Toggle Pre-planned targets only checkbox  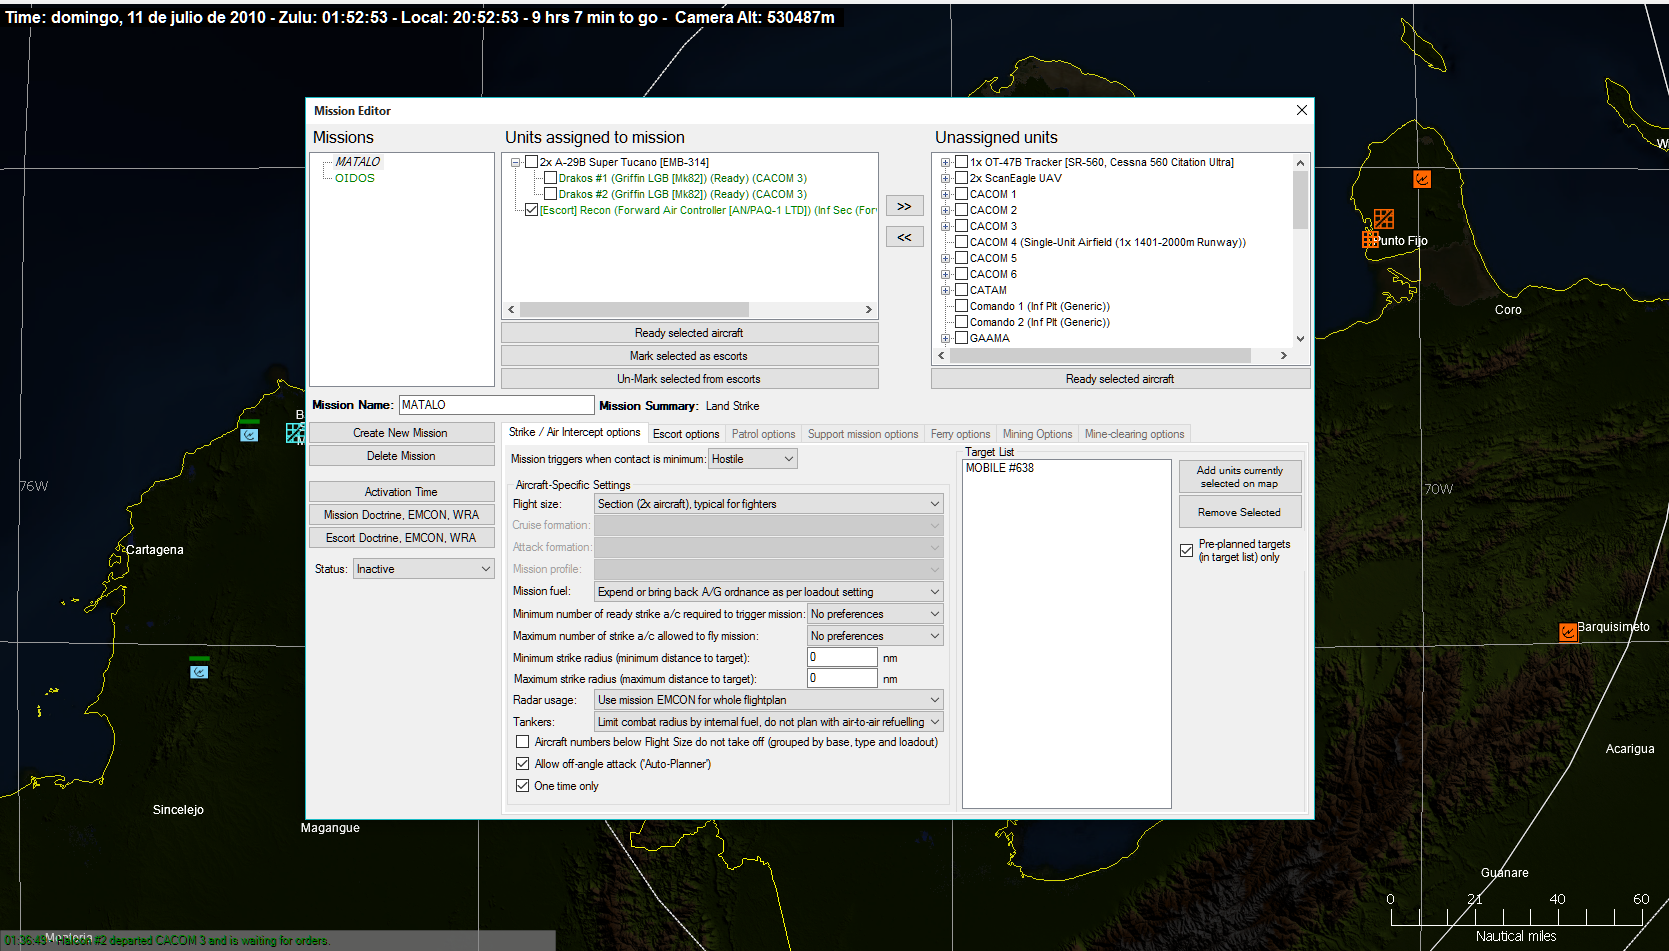[1186, 551]
